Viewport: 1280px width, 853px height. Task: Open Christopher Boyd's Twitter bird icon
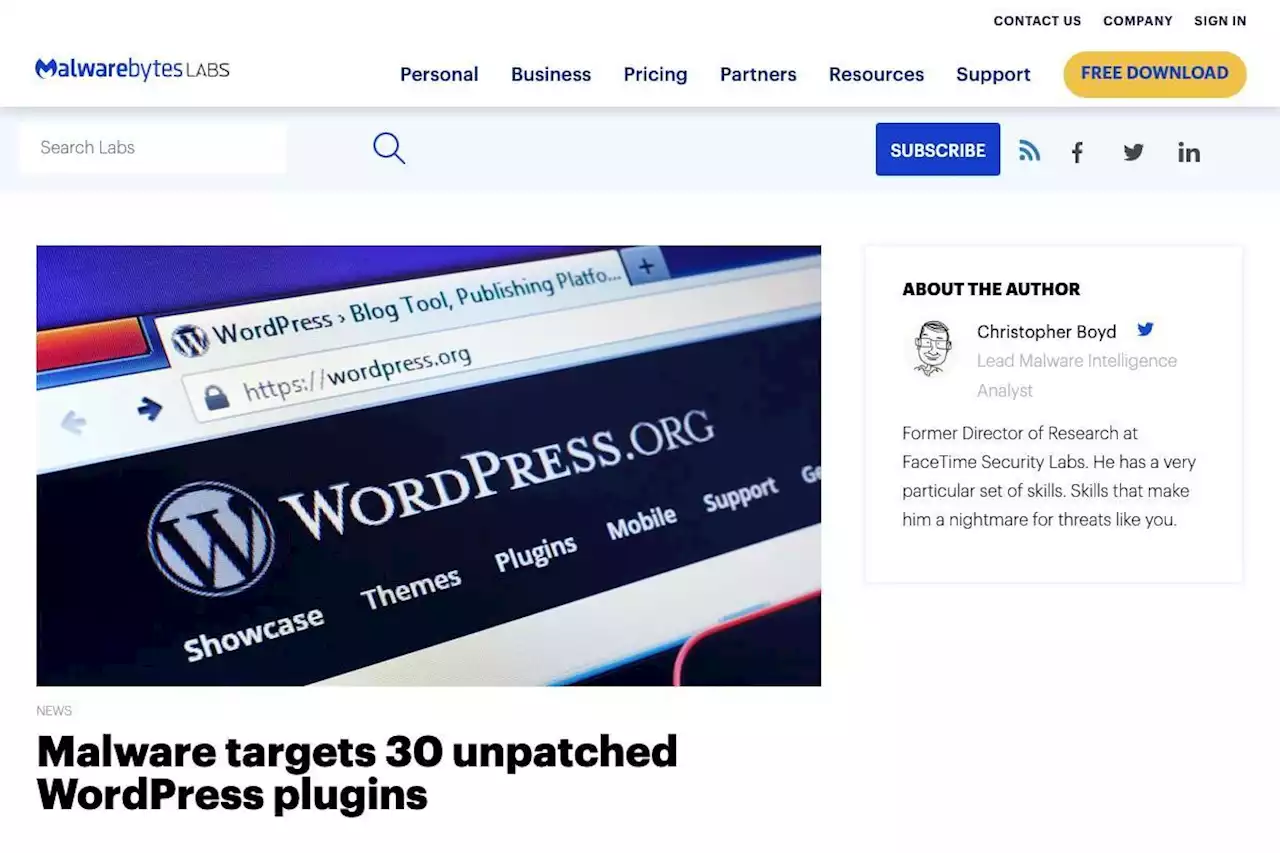pyautogui.click(x=1146, y=329)
